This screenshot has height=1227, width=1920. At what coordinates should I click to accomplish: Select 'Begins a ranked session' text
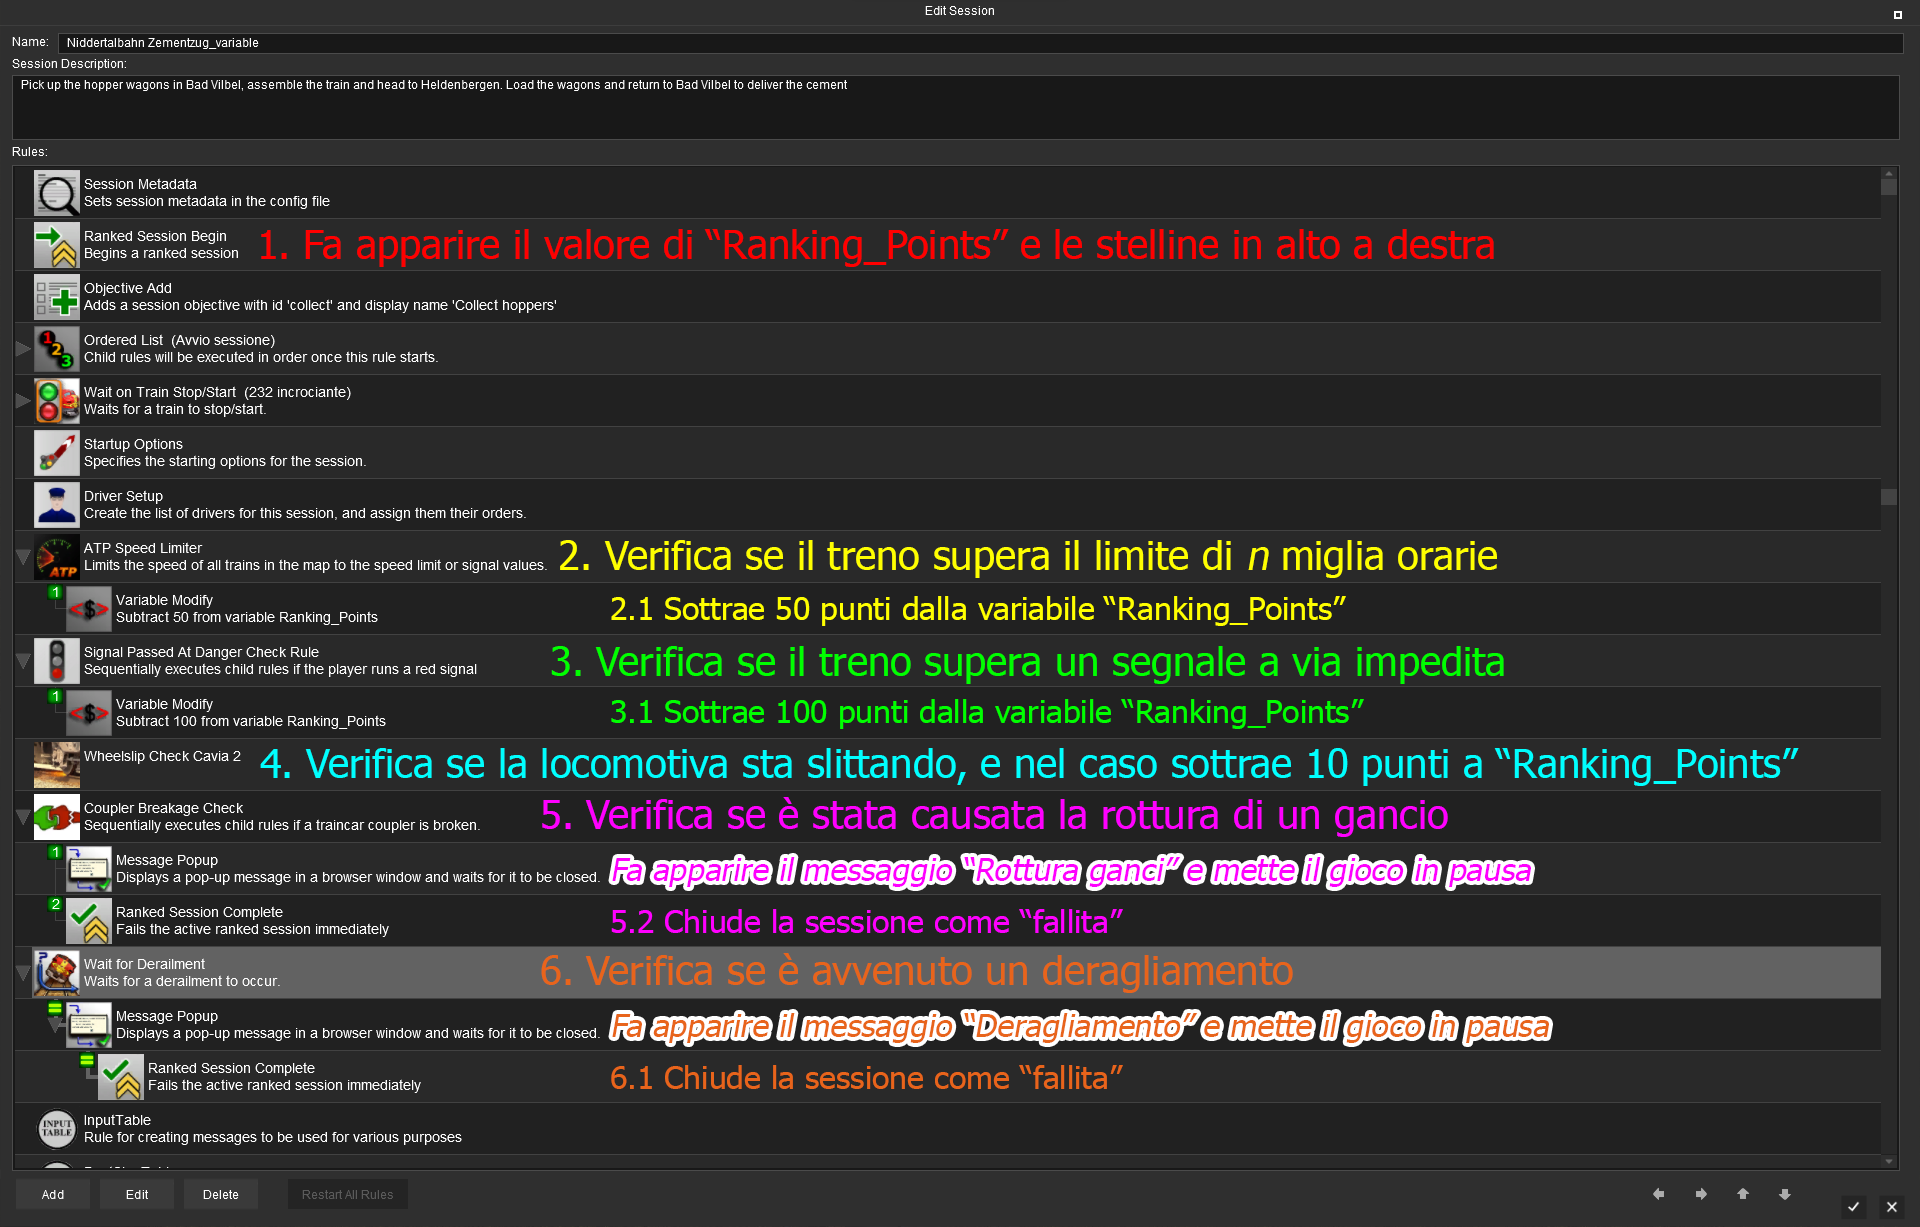(x=161, y=253)
